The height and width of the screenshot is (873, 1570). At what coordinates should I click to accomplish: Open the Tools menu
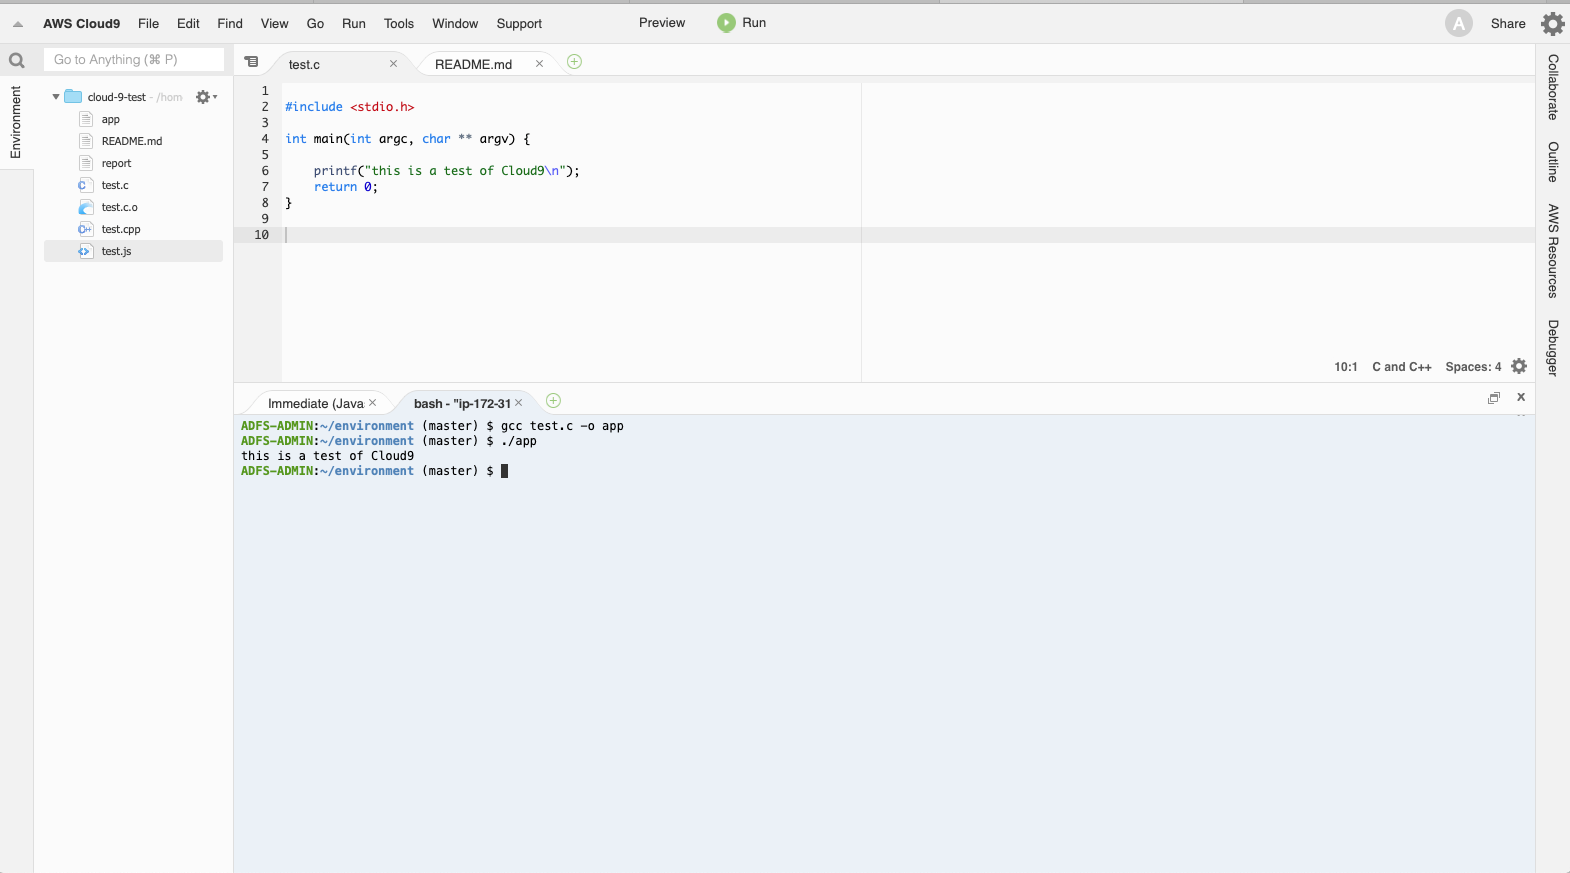398,23
